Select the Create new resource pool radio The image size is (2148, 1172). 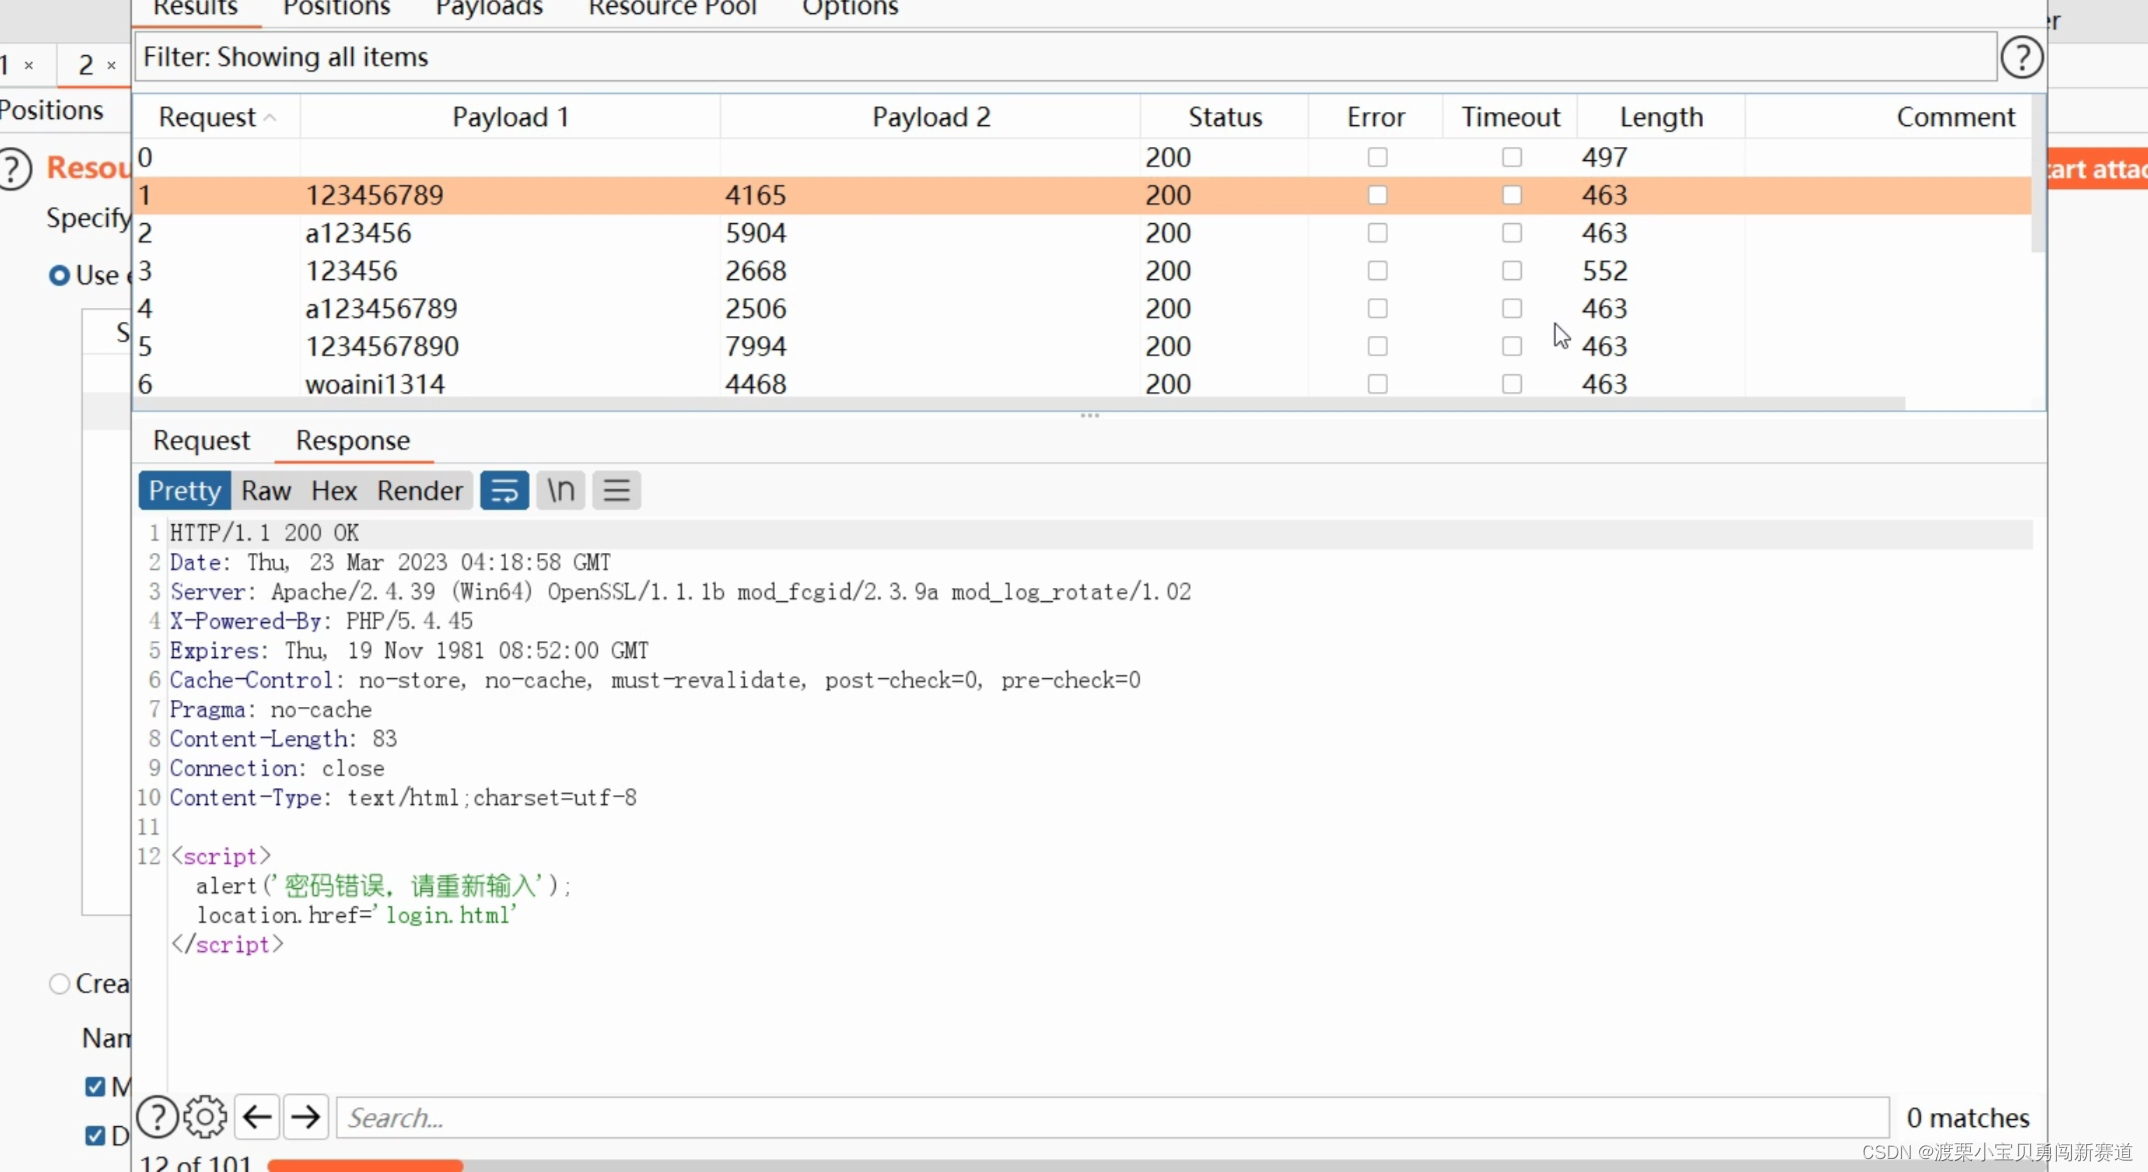tap(59, 984)
